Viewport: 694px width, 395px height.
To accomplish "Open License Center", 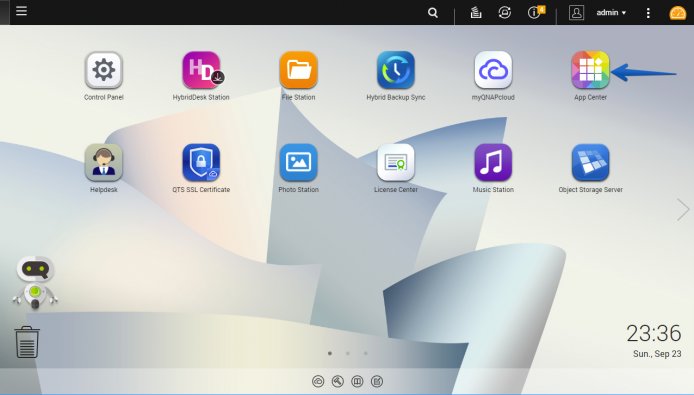I will pyautogui.click(x=396, y=162).
